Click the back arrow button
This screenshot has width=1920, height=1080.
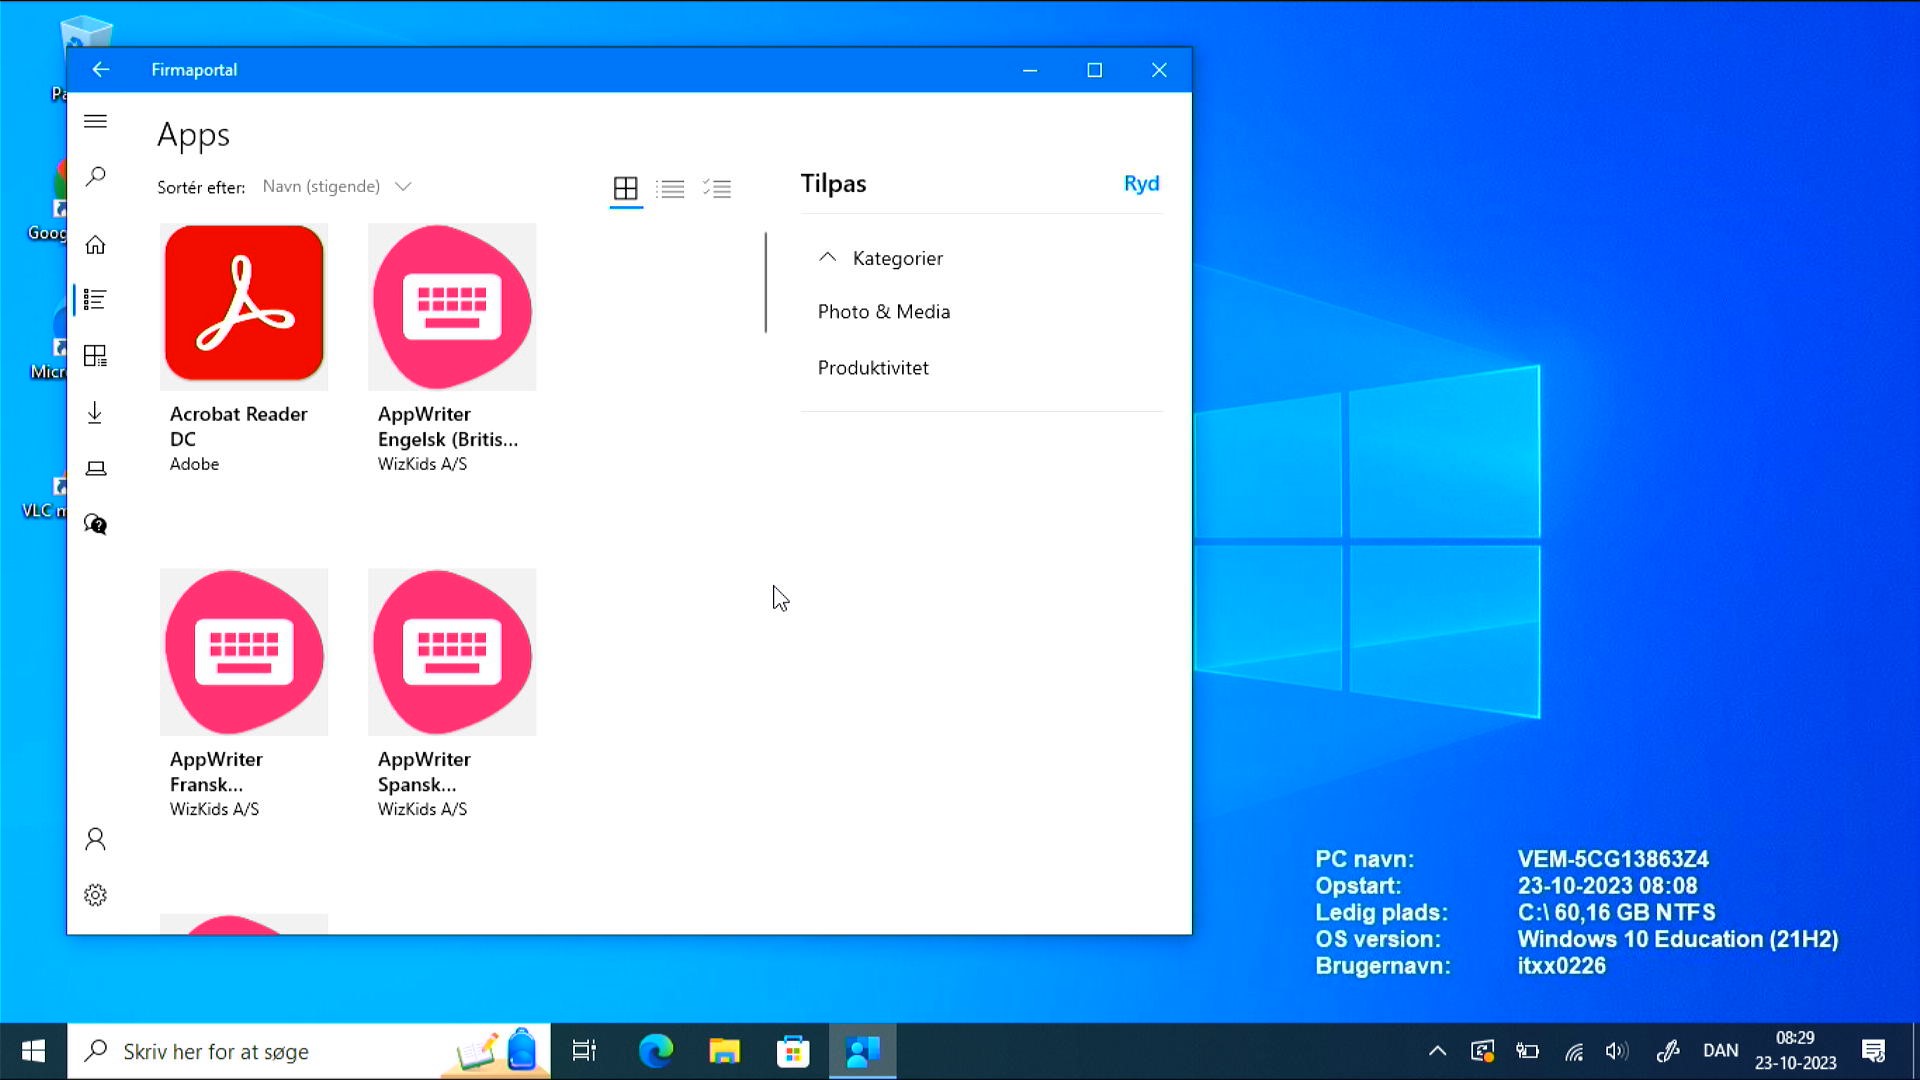tap(100, 70)
